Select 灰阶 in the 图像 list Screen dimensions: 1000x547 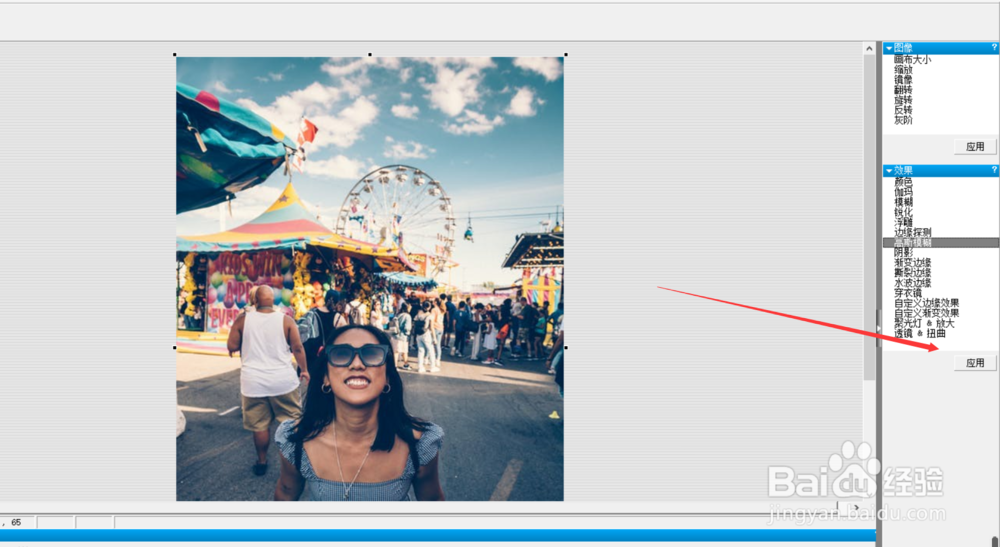(x=903, y=120)
